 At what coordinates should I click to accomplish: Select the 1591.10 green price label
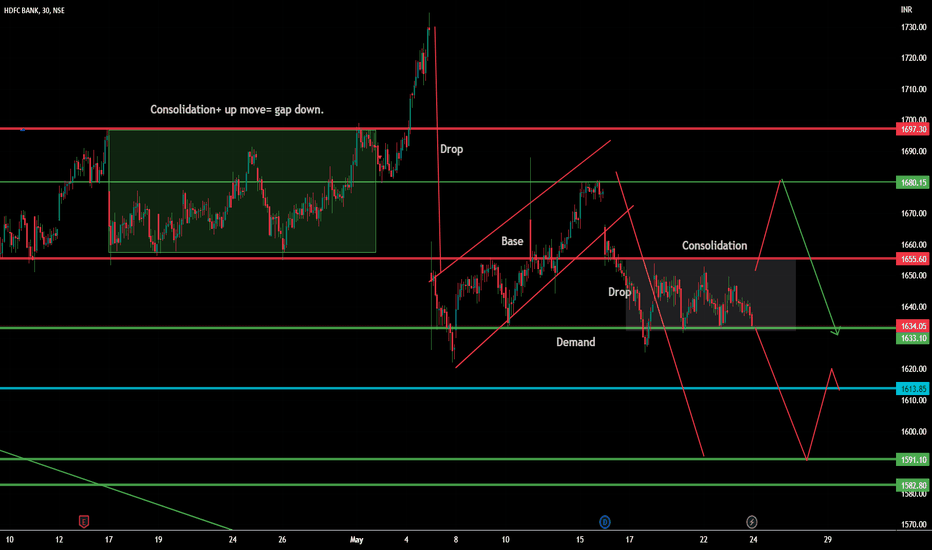pos(912,460)
